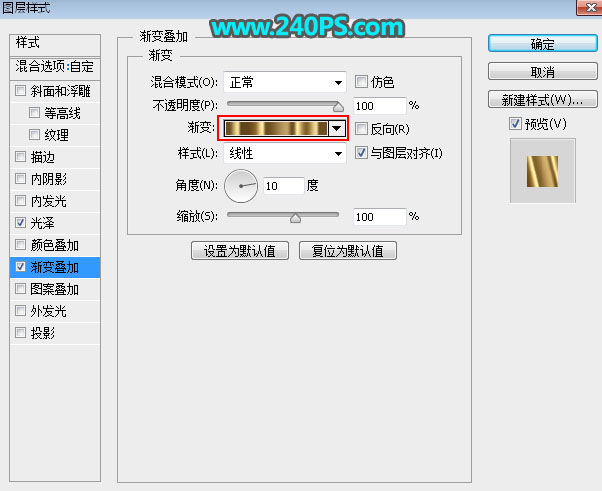This screenshot has width=602, height=491.
Task: Enable the 投影 checkbox
Action: [x=20, y=332]
